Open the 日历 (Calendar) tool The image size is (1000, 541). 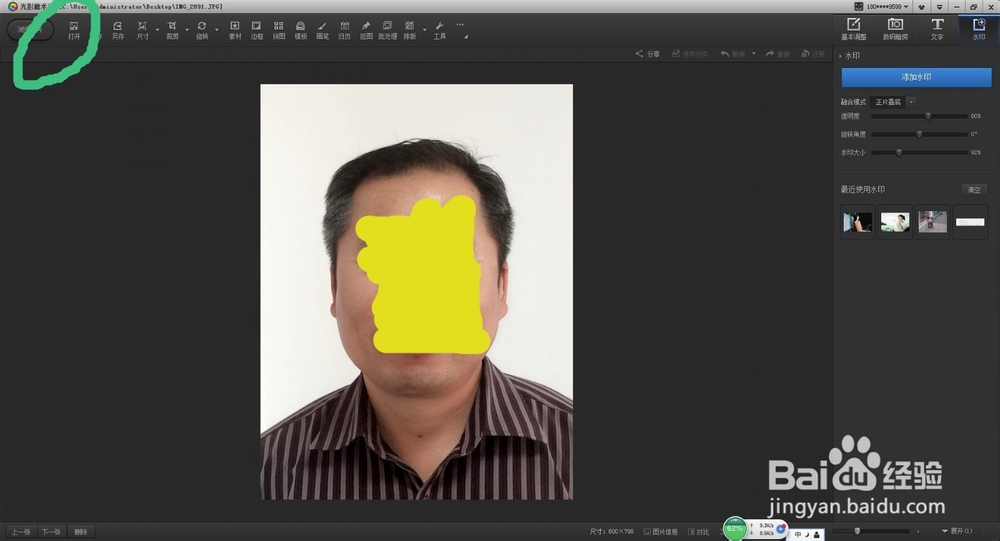pos(344,30)
